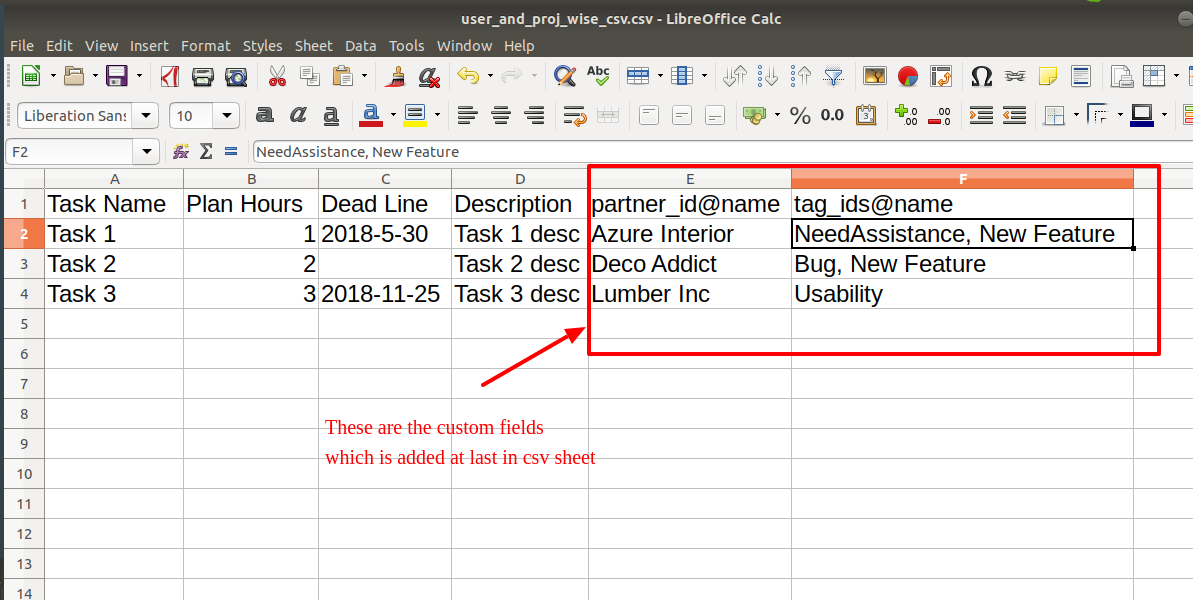This screenshot has height=600, width=1193.
Task: Toggle Bold formatting
Action: point(265,116)
